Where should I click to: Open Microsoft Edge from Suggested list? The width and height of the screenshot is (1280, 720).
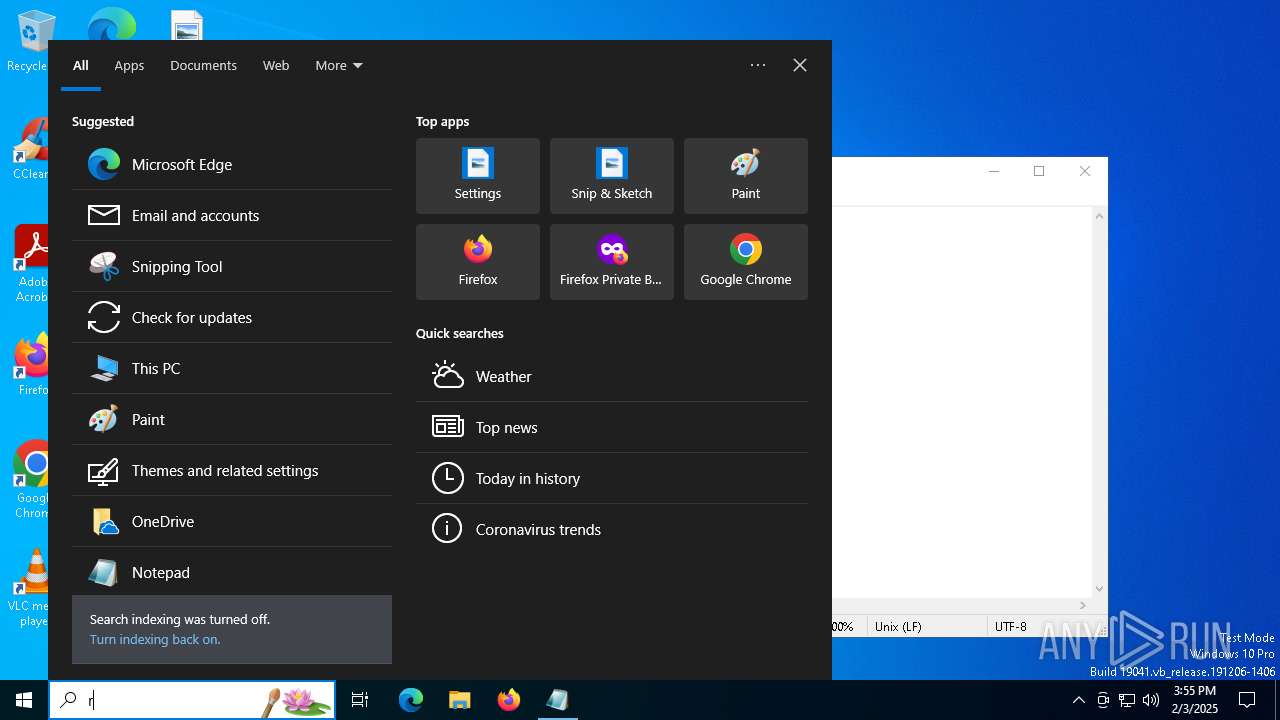[232, 164]
